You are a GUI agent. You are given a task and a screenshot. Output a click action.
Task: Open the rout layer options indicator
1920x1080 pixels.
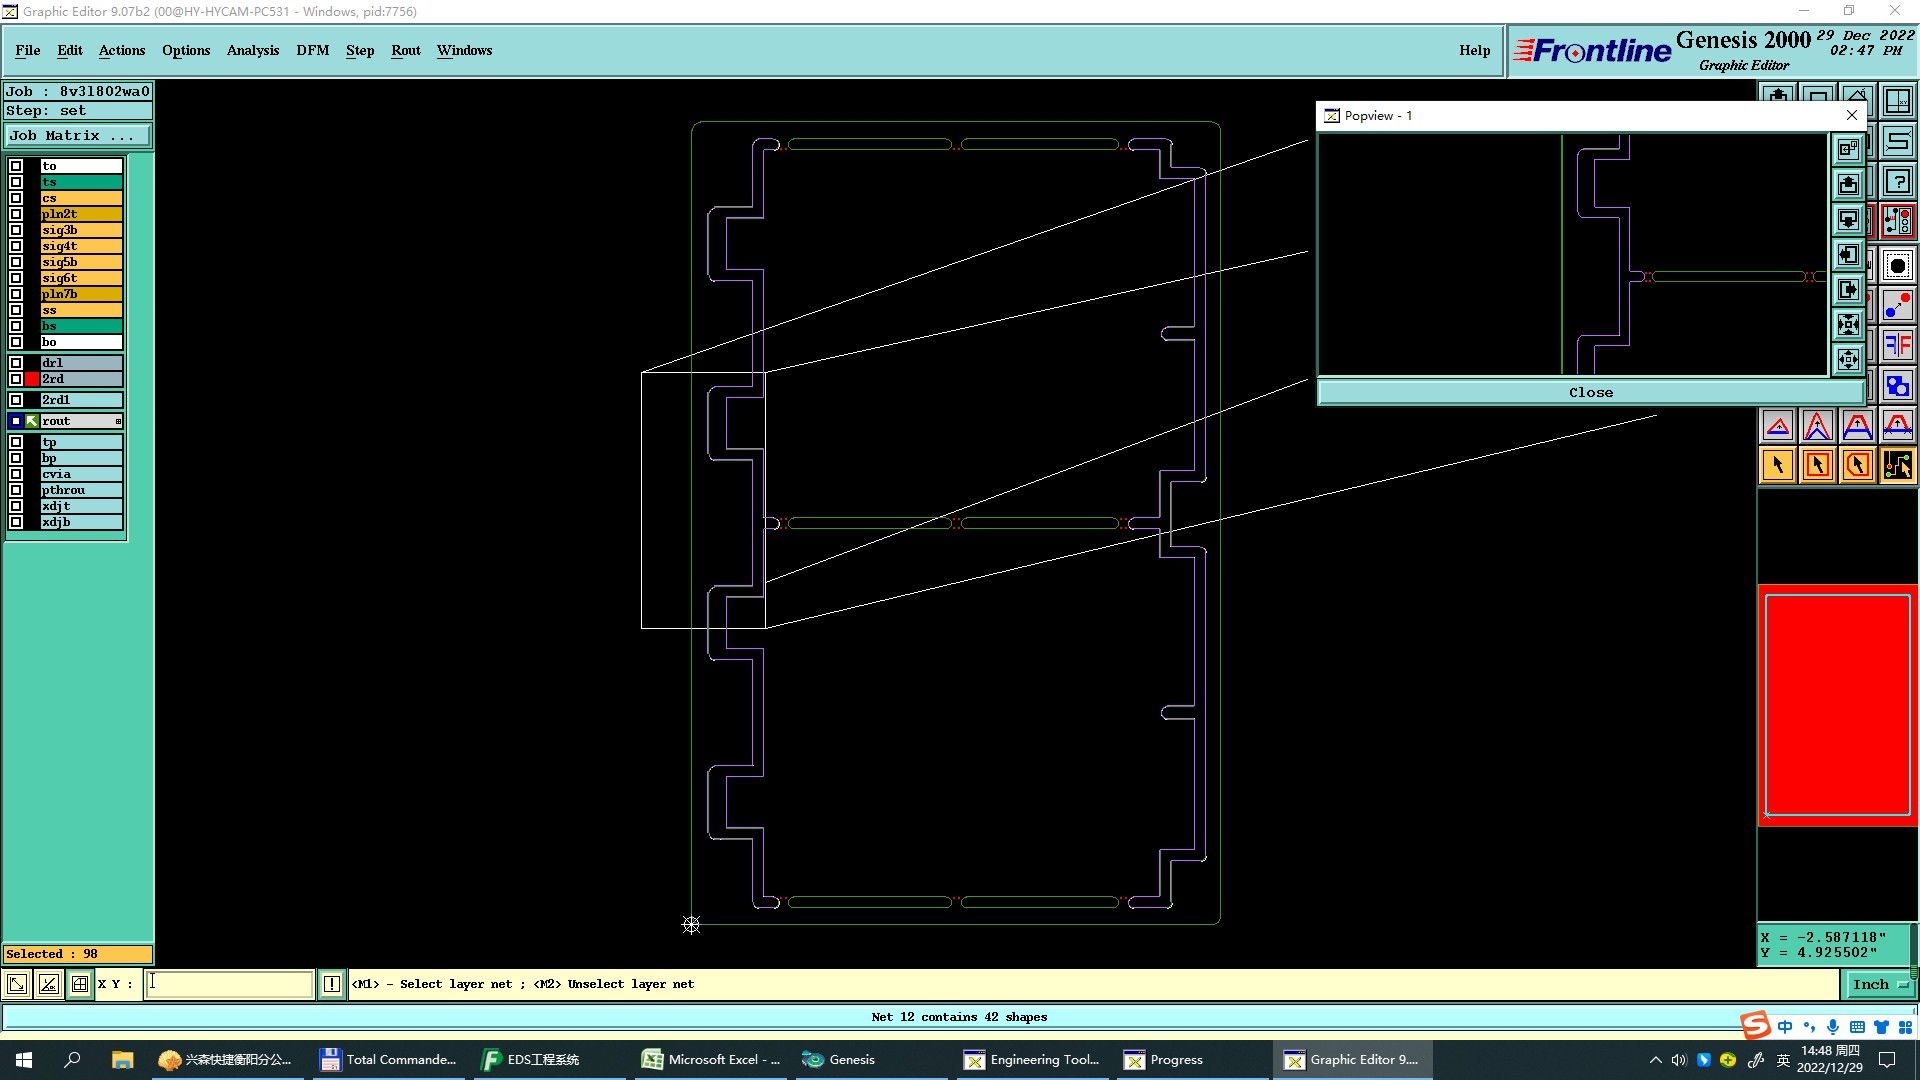[x=118, y=421]
